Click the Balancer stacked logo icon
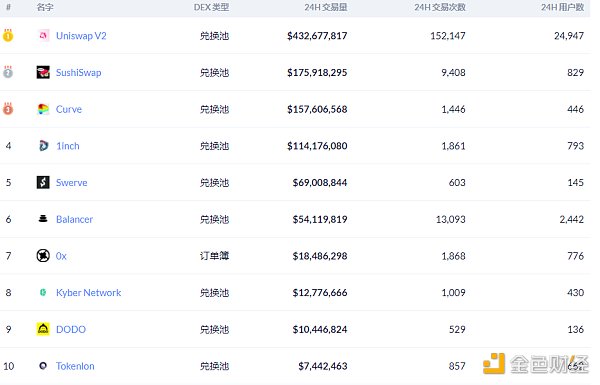Viewport: 600px width, 385px height. [43, 219]
